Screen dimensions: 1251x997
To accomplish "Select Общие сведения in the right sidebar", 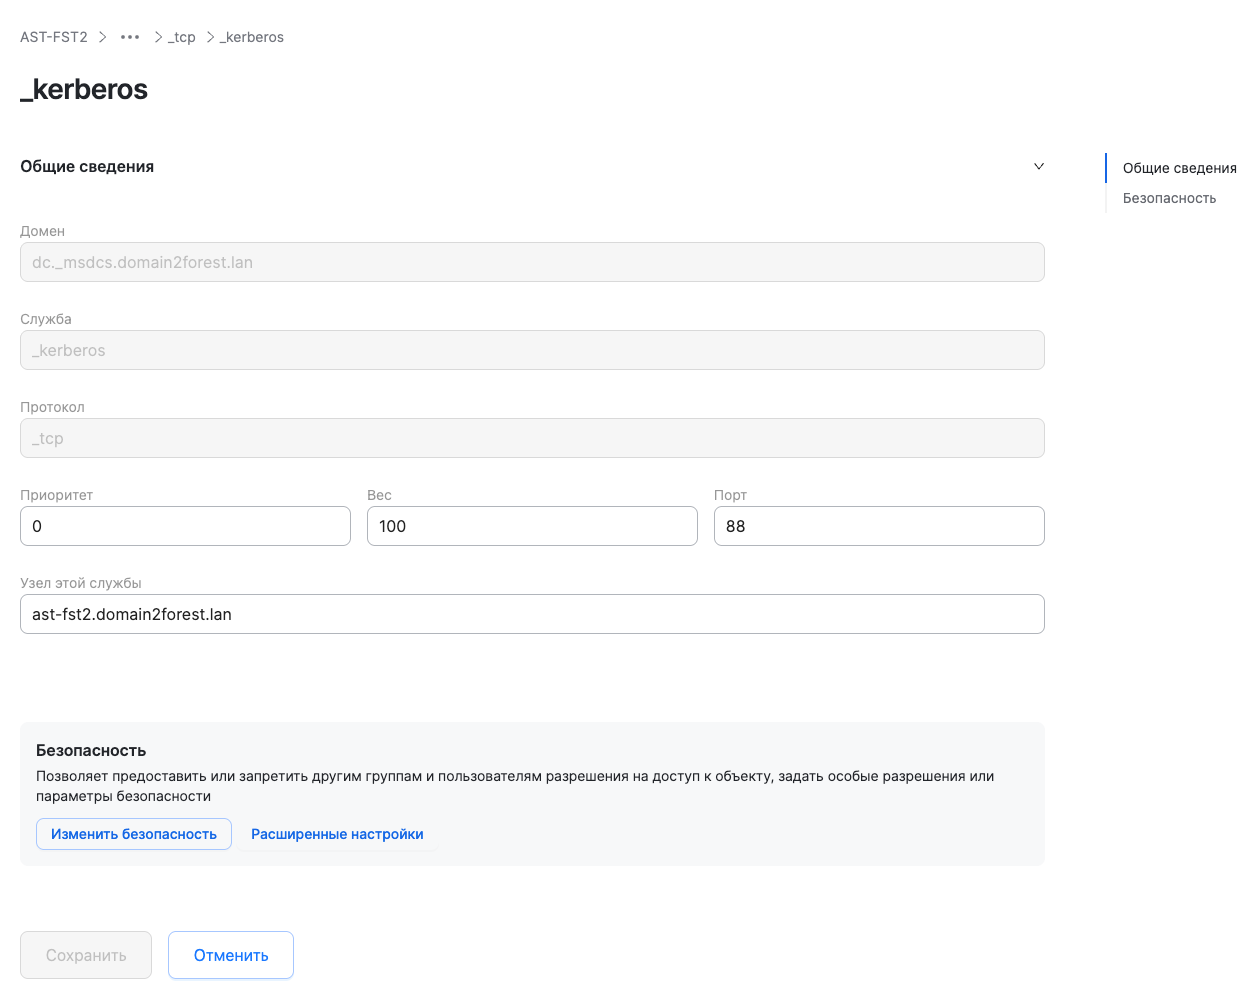I will pos(1179,168).
